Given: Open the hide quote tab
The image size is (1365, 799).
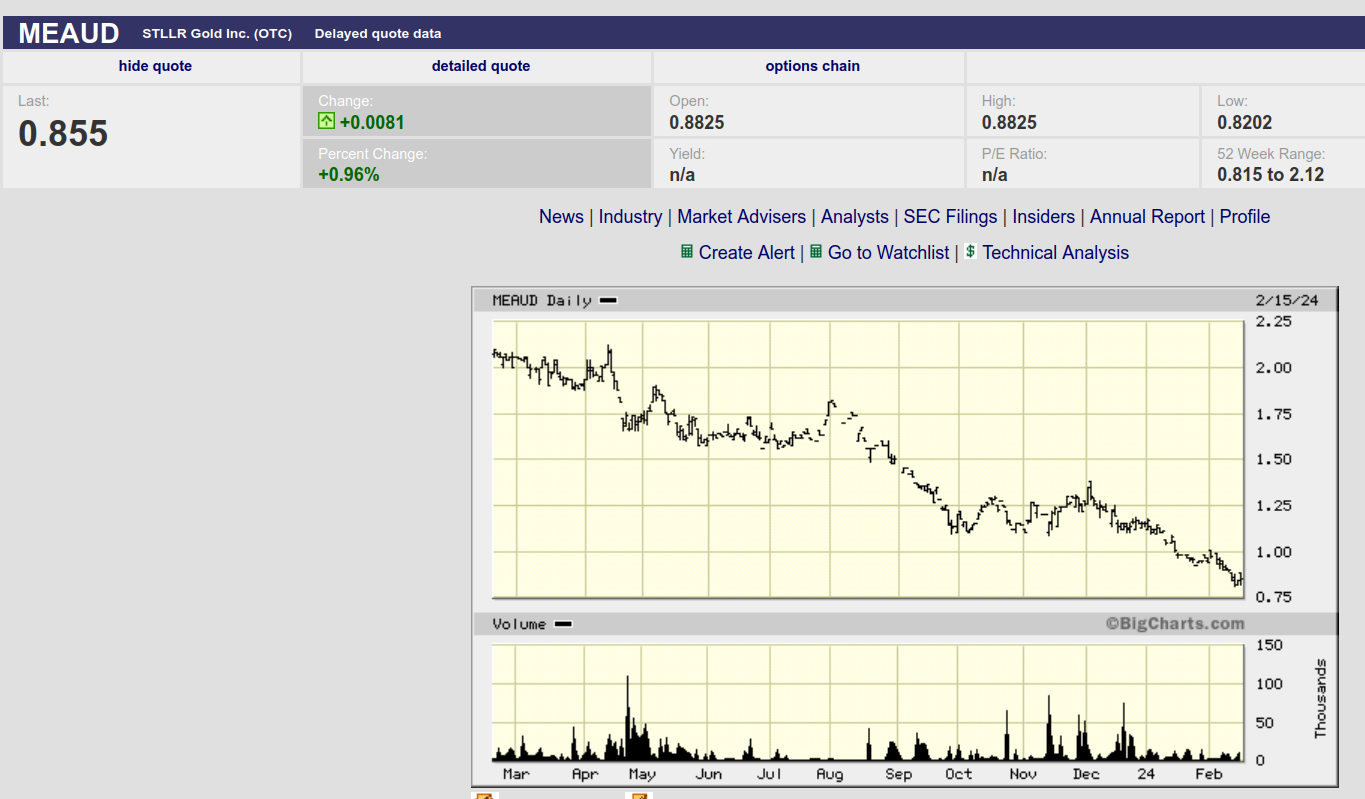Looking at the screenshot, I should click(155, 66).
